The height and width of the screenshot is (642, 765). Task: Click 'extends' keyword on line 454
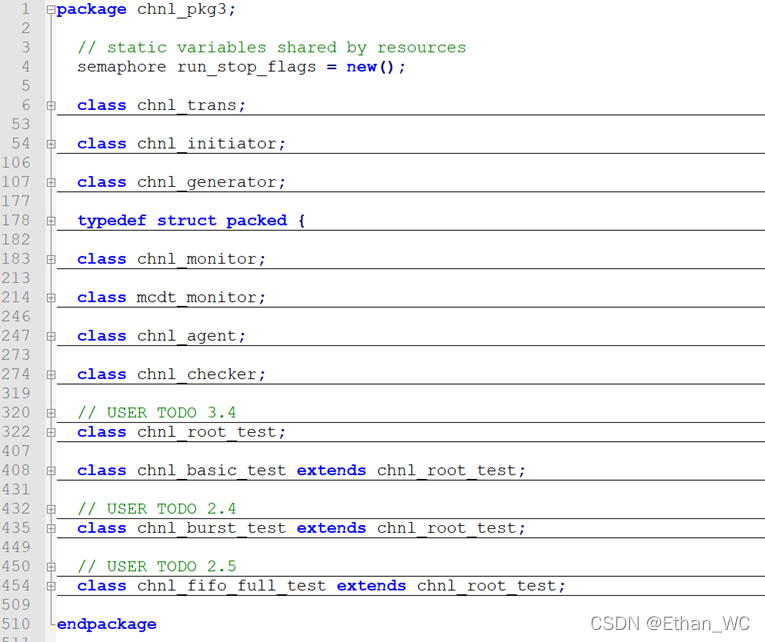tap(371, 586)
